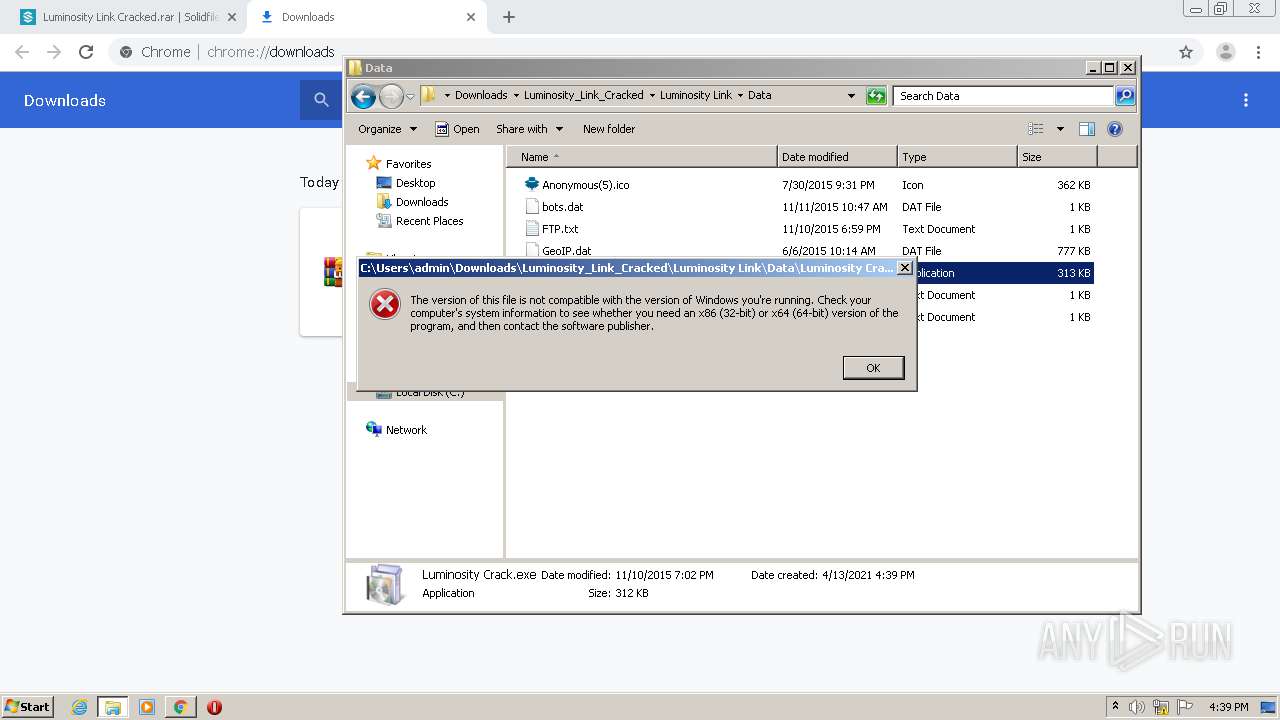Open the Share with menu
Screen dimensions: 1280x720
pyautogui.click(x=529, y=129)
